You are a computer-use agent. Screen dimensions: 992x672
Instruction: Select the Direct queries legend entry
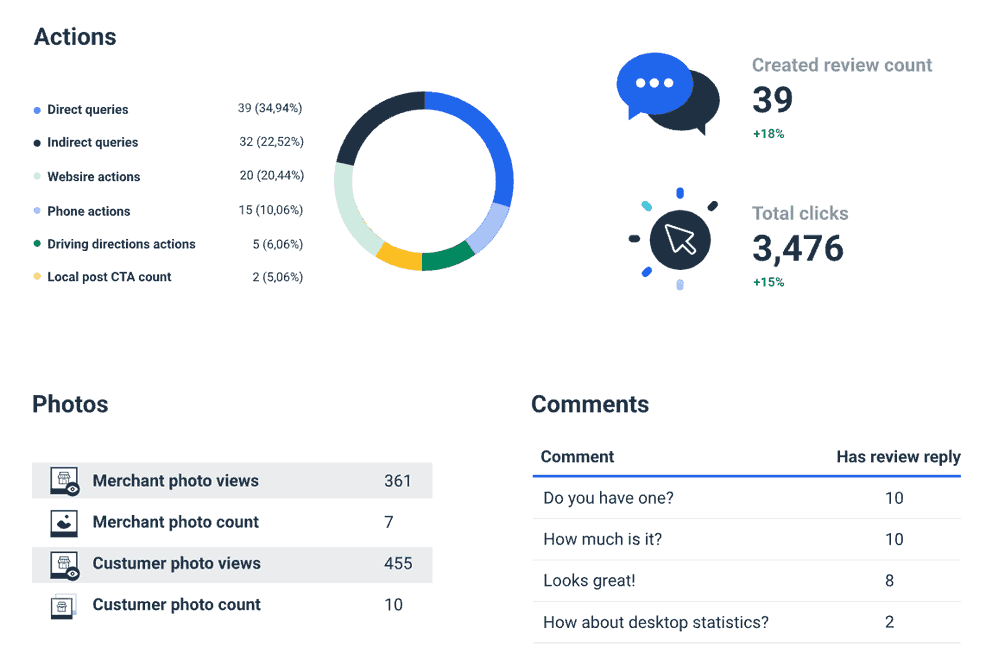[x=86, y=109]
